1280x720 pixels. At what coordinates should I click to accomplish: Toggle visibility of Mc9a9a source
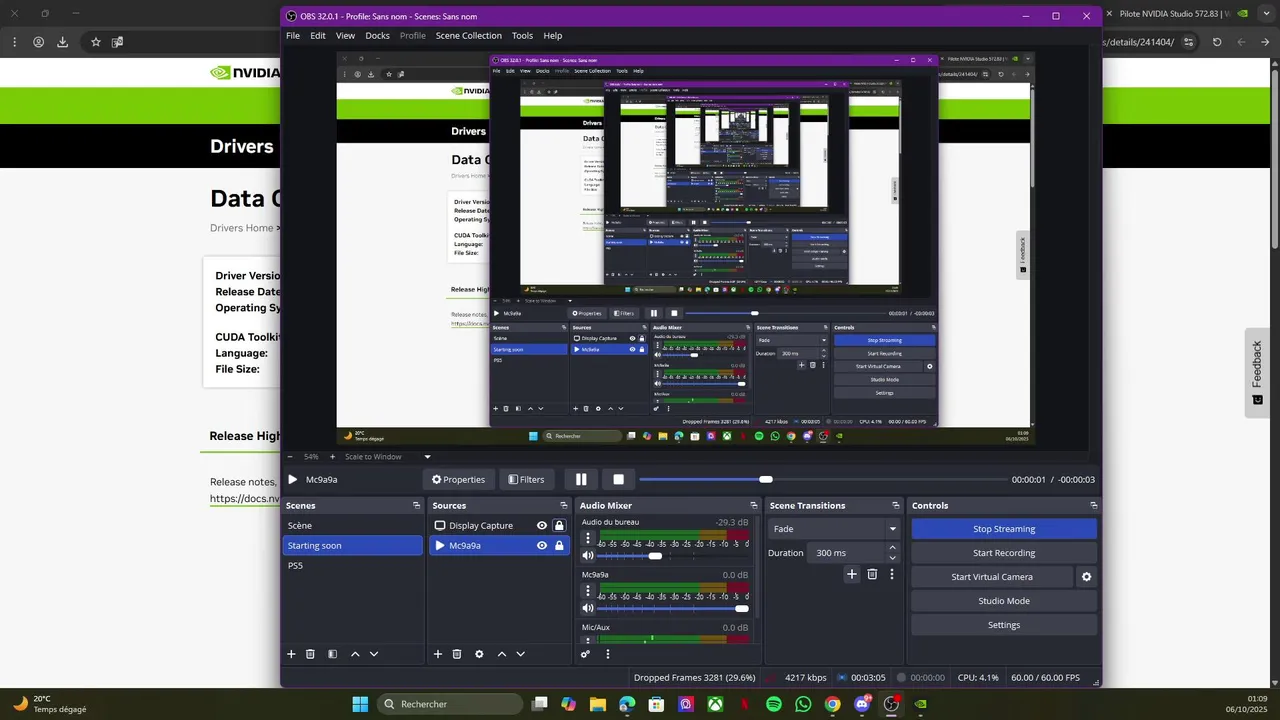(542, 546)
